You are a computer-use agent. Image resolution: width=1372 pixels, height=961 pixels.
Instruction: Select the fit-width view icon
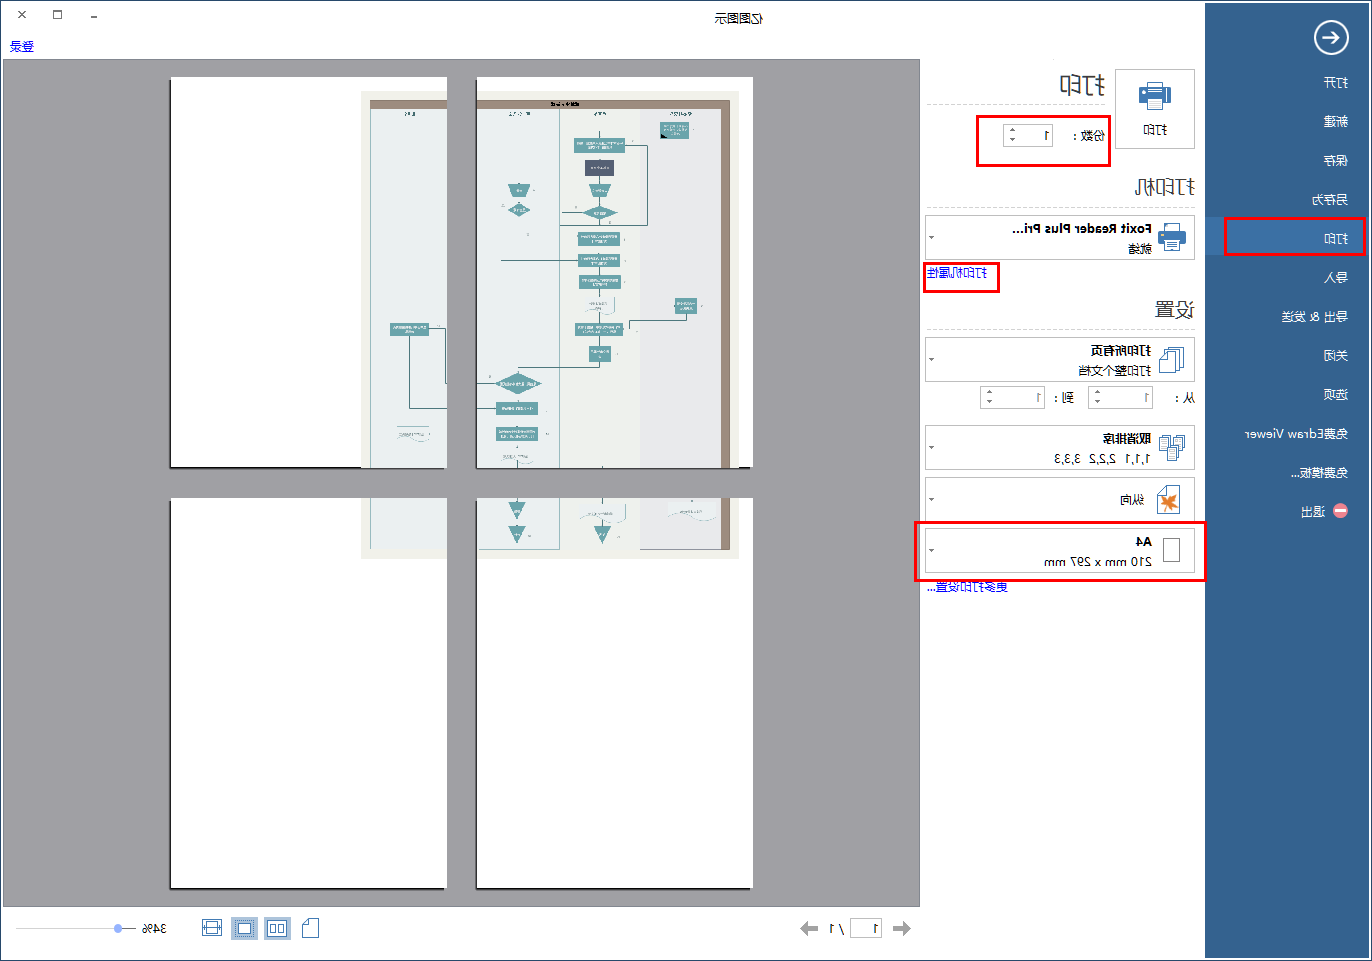coord(212,928)
